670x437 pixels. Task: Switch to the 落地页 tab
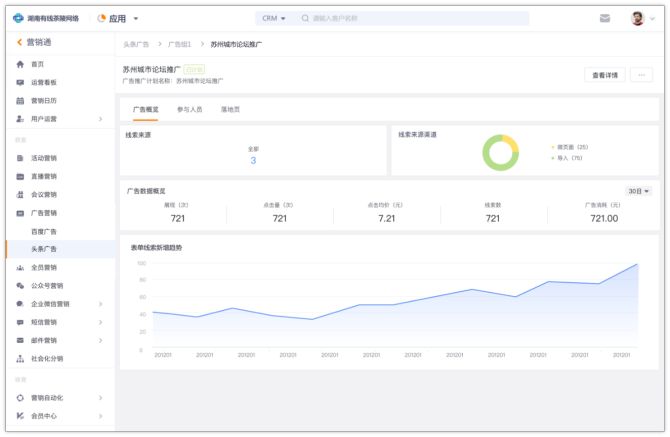230,109
